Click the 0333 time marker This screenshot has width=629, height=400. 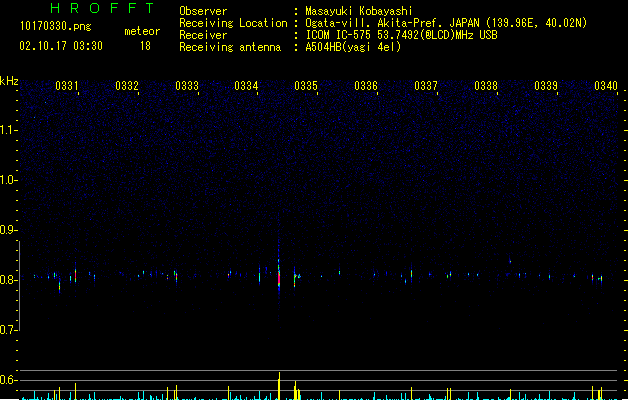pos(187,86)
